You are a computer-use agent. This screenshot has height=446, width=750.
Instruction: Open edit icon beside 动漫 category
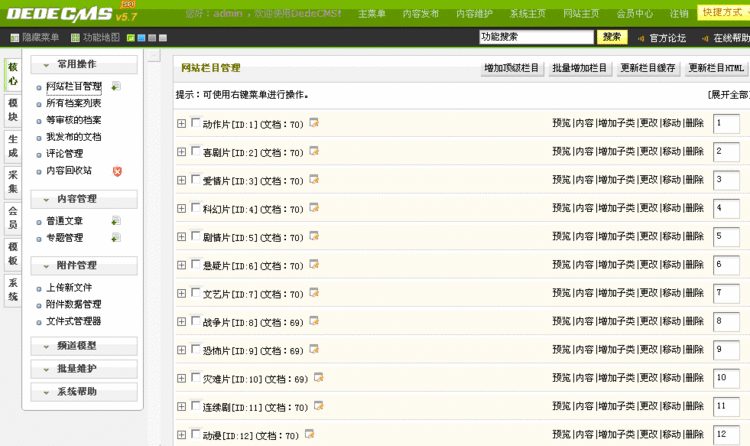(309, 434)
